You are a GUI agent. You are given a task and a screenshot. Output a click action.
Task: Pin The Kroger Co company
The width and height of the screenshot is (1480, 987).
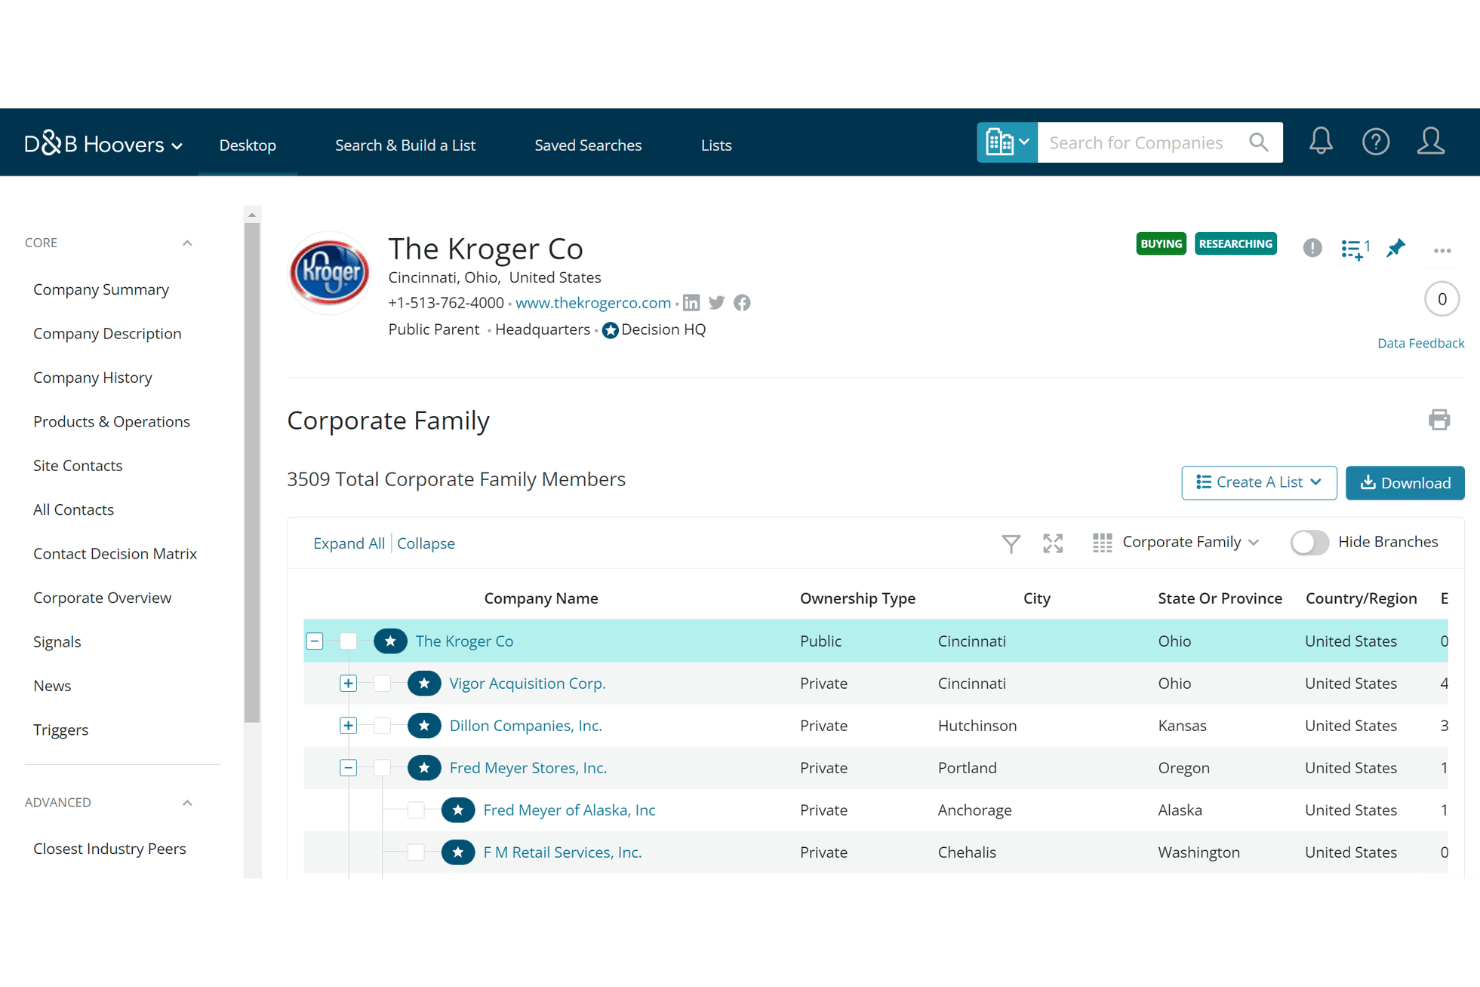[x=1396, y=248]
